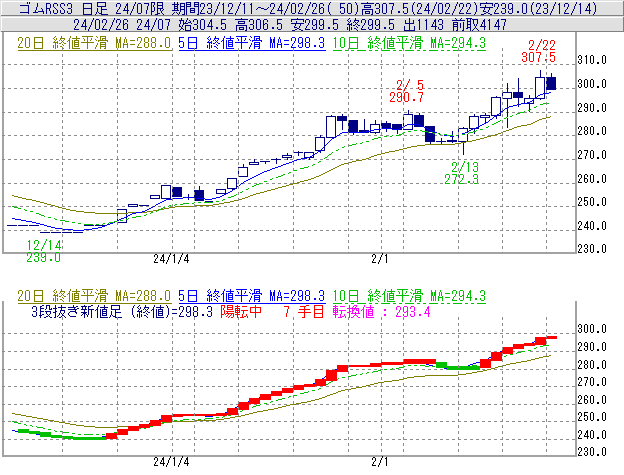
Task: Click the 300.0 axis value on lower chart
Action: click(592, 329)
